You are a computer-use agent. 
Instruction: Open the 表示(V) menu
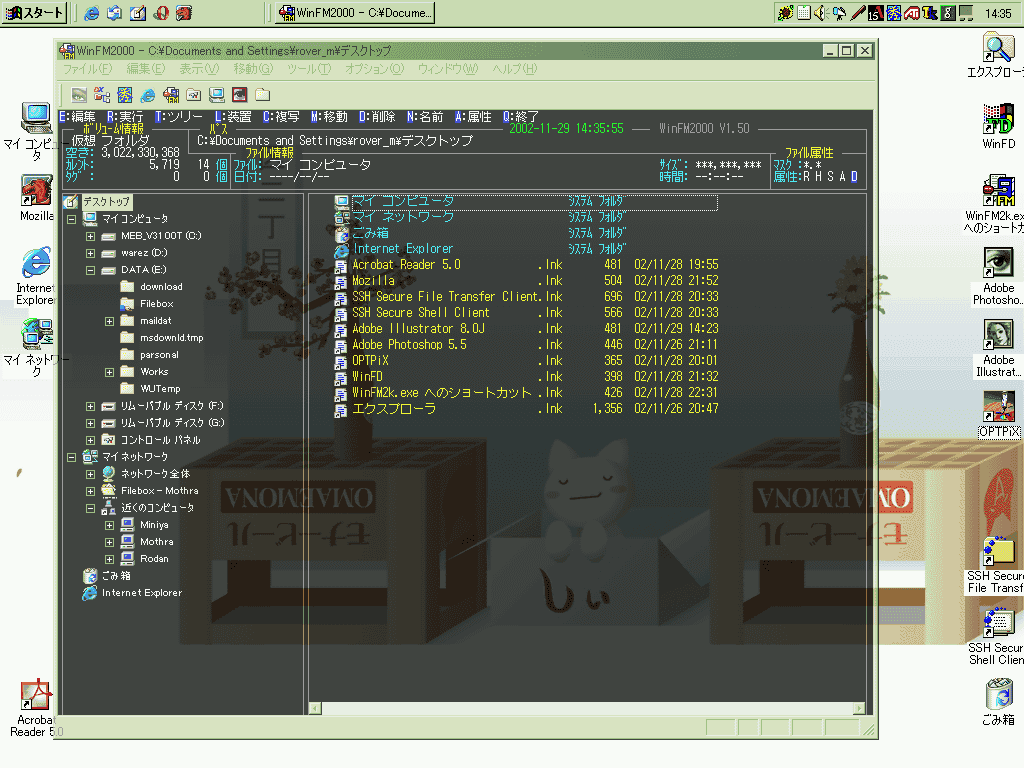(x=199, y=69)
